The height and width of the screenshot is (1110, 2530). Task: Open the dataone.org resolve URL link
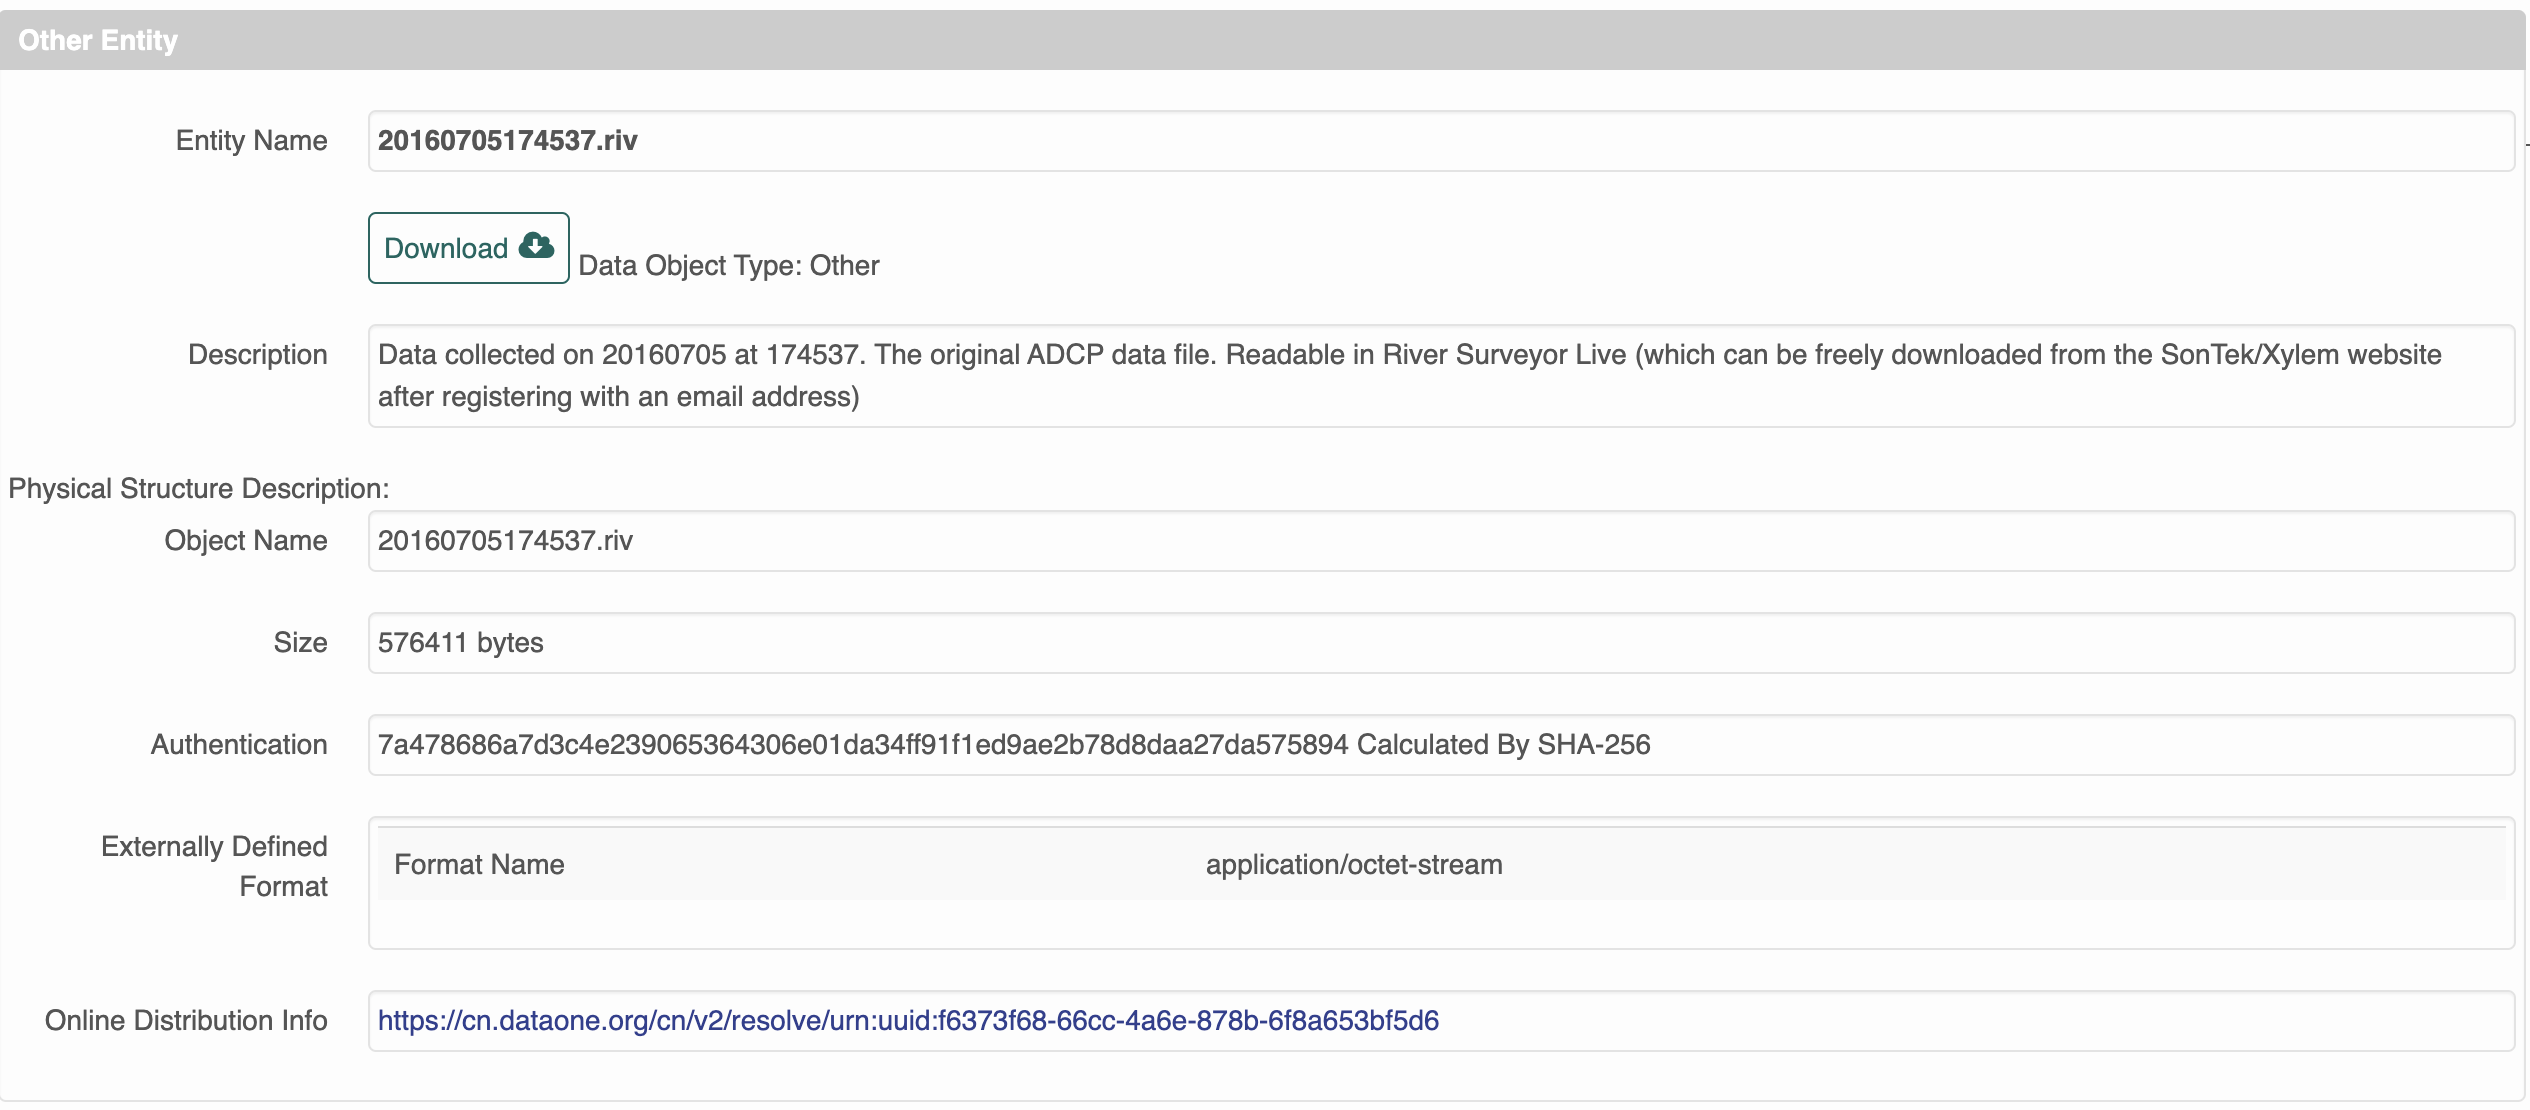tap(907, 1020)
